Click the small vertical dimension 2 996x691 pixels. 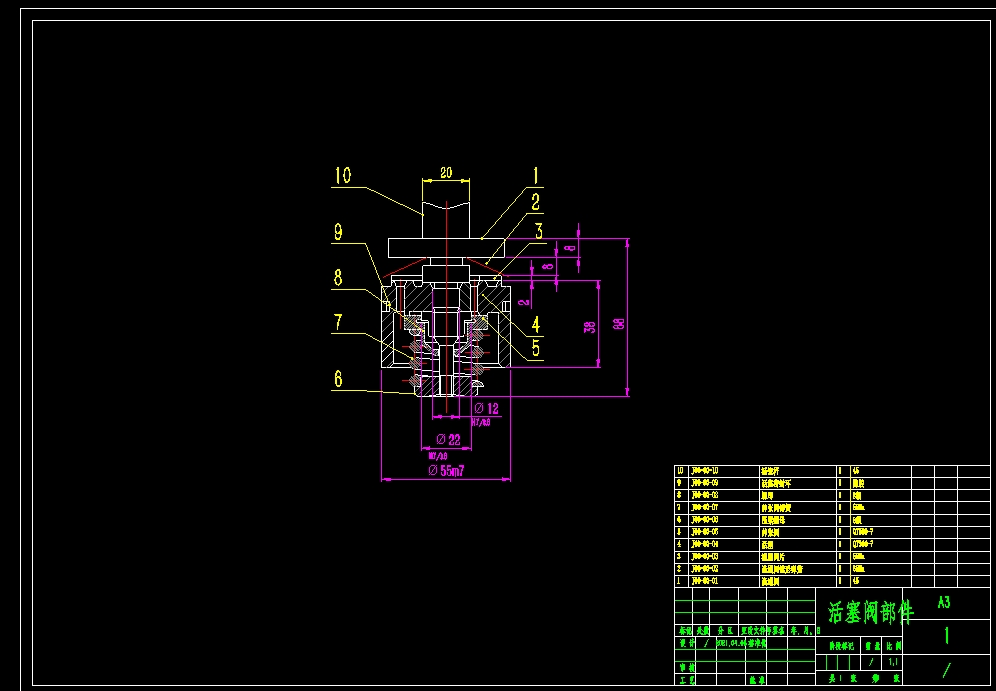click(524, 302)
